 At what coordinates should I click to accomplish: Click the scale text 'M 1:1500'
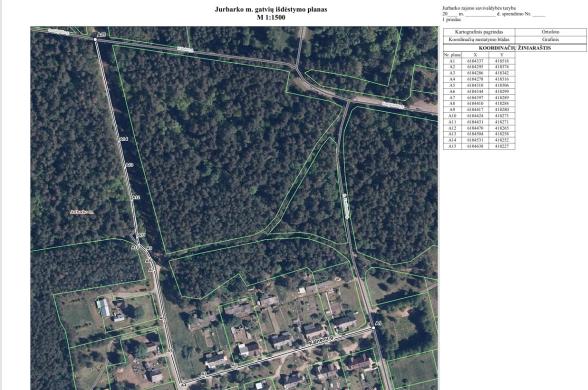(271, 17)
